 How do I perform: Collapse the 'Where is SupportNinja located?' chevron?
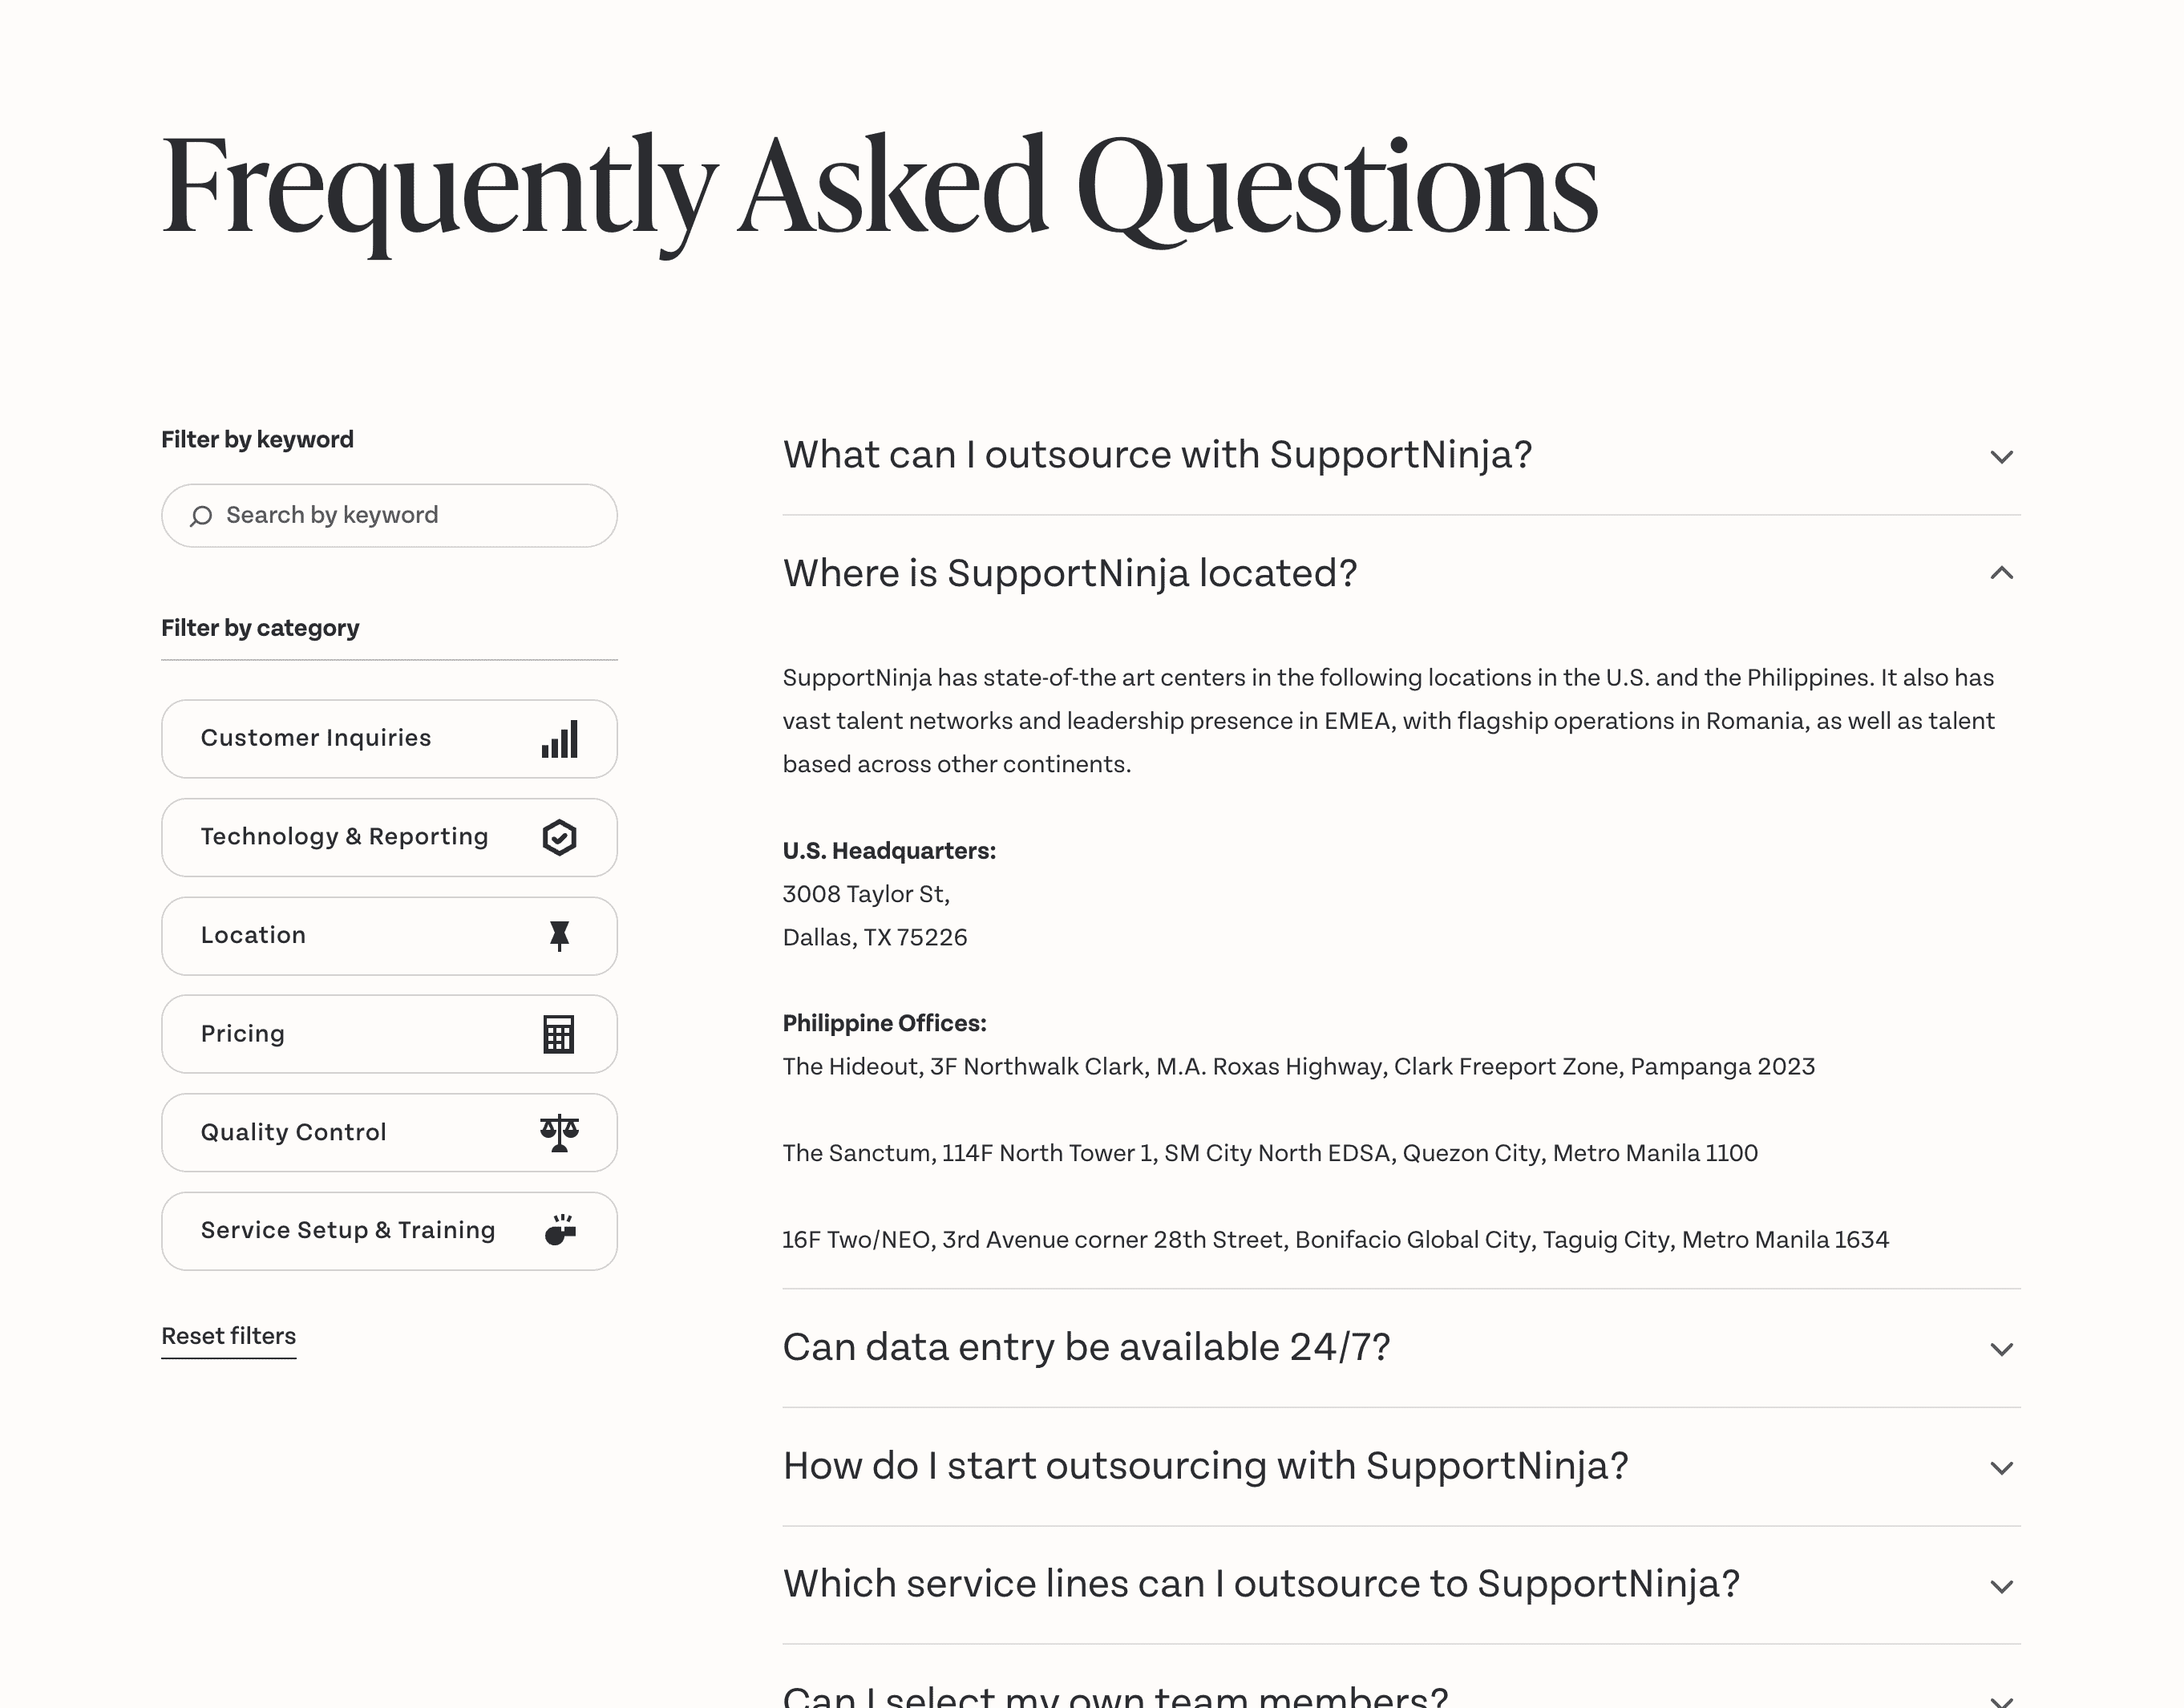coord(2001,573)
